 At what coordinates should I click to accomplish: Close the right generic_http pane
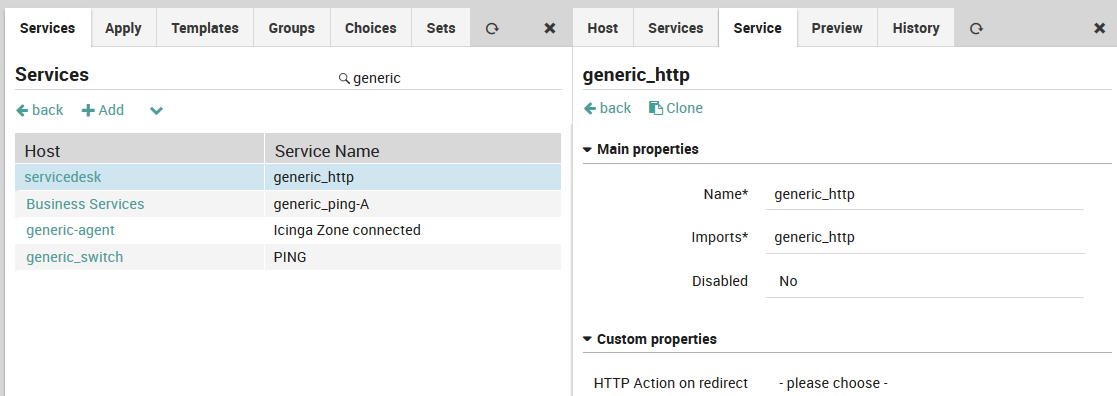click(x=1099, y=28)
